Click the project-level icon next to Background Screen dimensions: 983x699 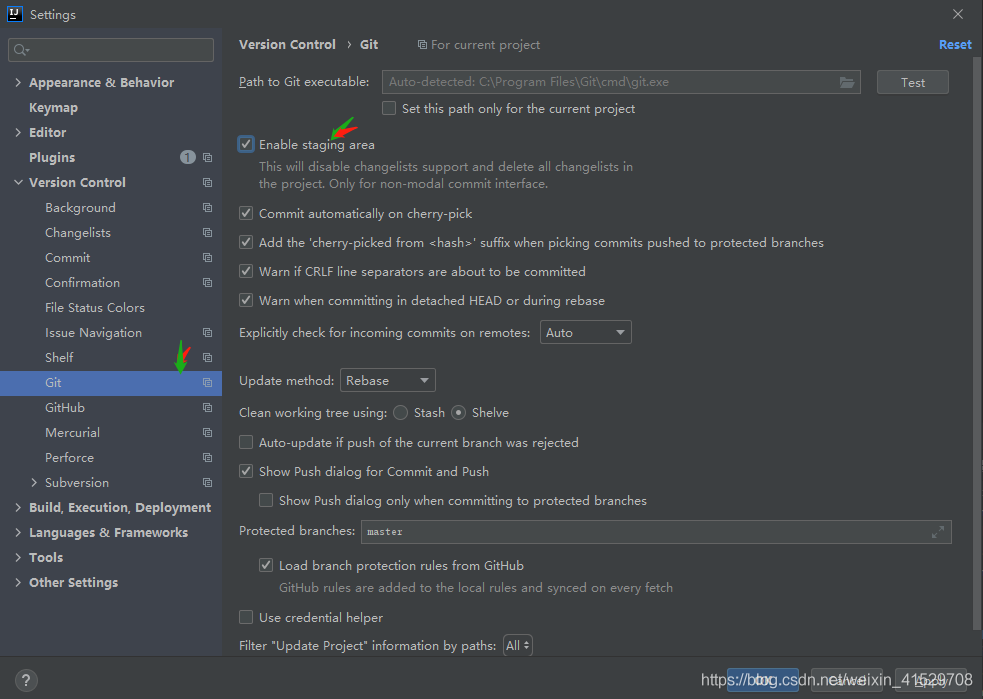[207, 208]
